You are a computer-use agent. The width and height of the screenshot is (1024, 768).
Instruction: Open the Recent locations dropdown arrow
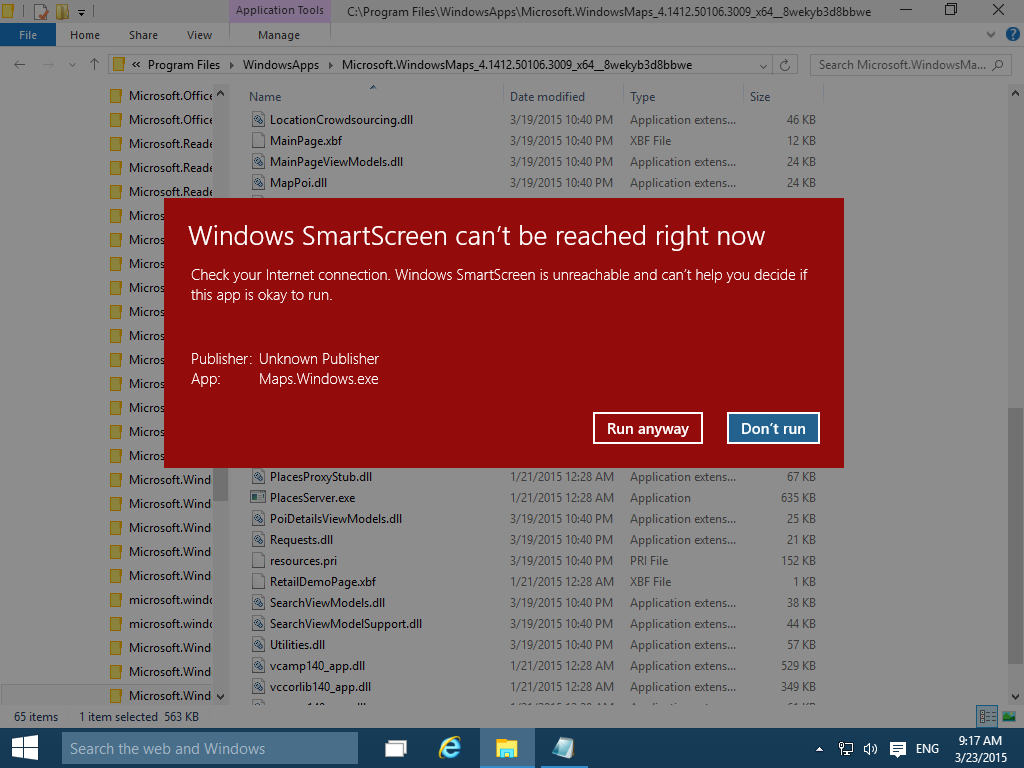pos(72,65)
